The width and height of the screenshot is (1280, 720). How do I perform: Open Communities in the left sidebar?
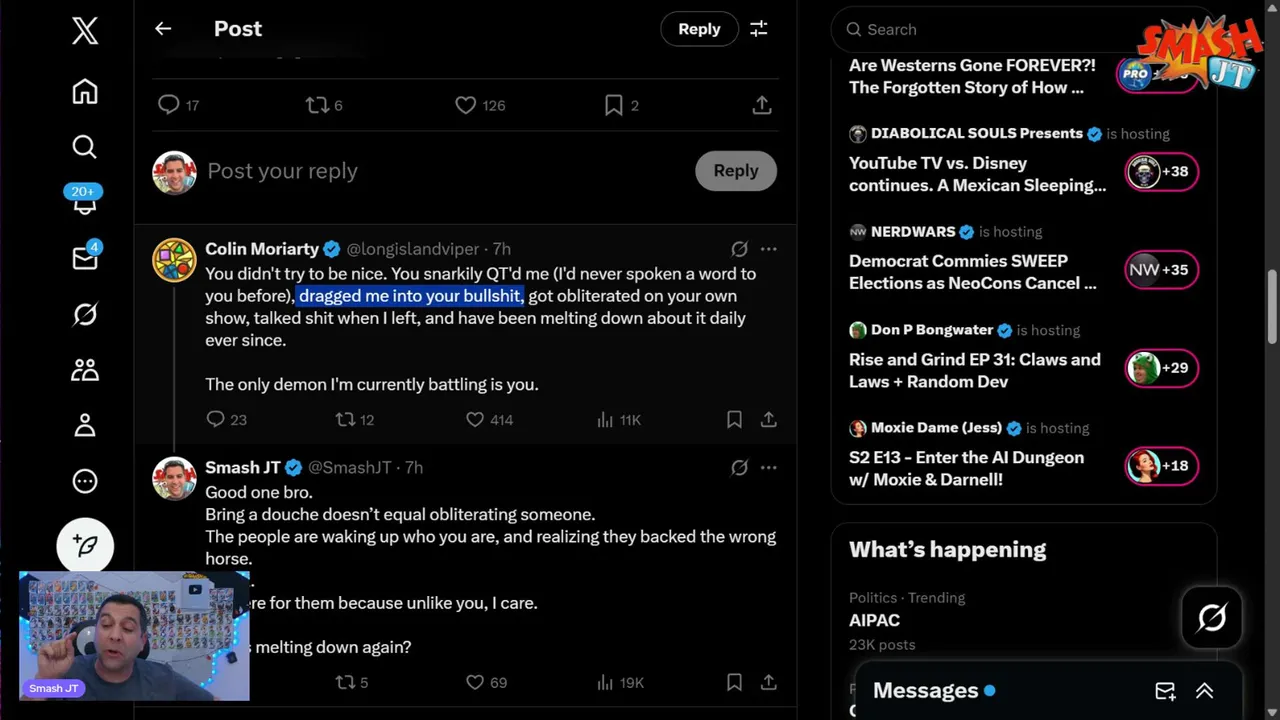click(85, 370)
